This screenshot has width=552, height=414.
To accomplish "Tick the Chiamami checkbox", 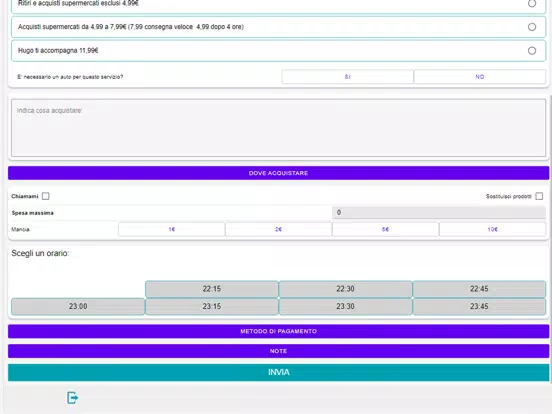I will 46,196.
